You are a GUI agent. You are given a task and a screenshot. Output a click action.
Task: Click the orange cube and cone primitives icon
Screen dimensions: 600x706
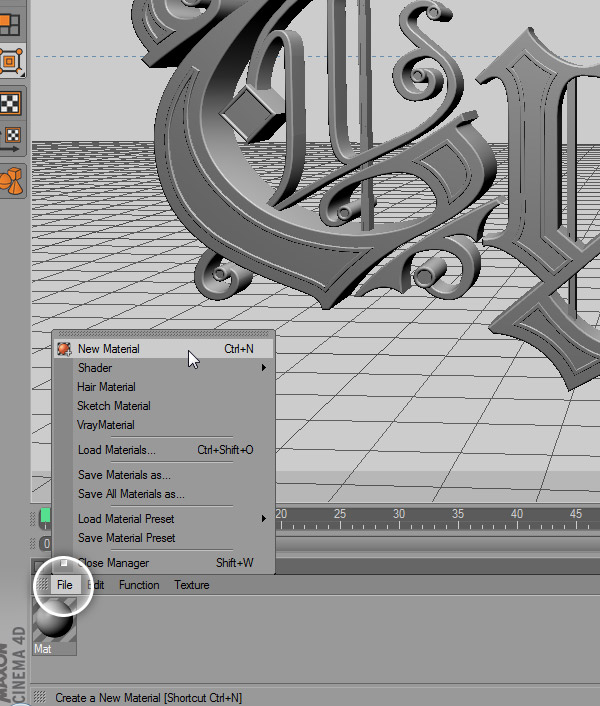click(x=11, y=181)
